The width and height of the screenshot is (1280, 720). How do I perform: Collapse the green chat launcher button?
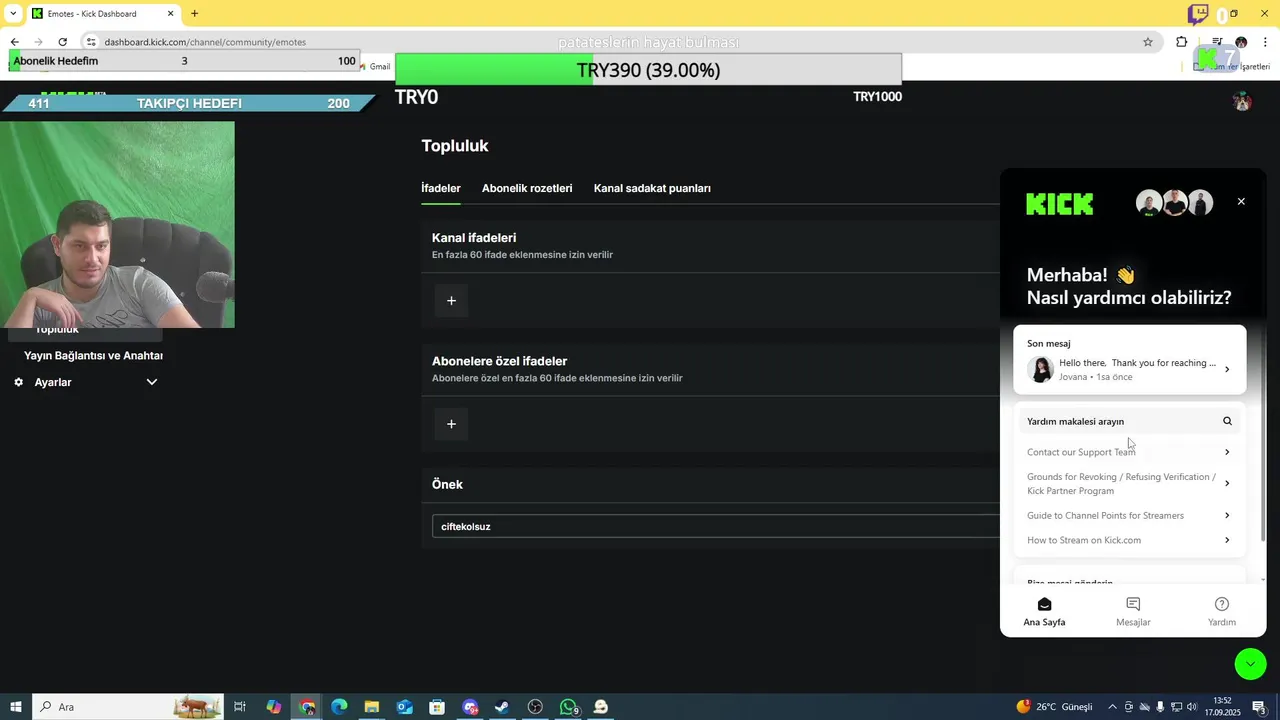pyautogui.click(x=1250, y=664)
